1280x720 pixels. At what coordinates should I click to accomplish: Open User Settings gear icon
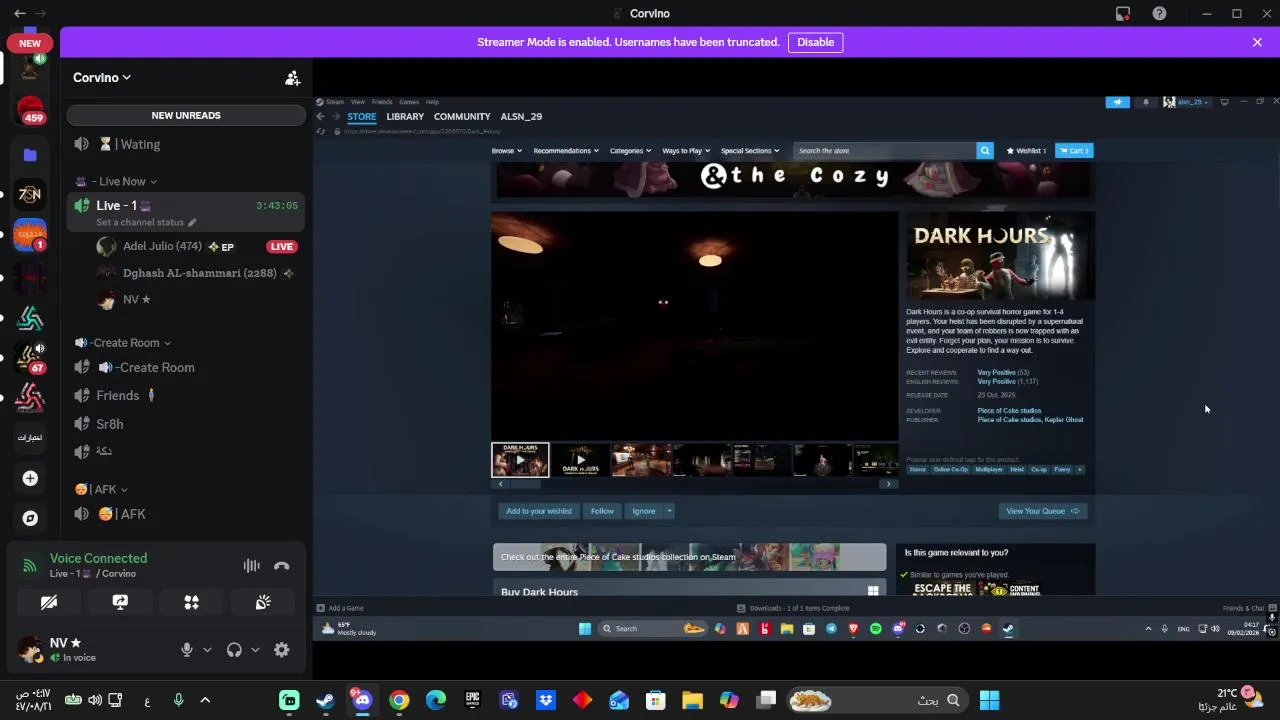click(x=282, y=649)
